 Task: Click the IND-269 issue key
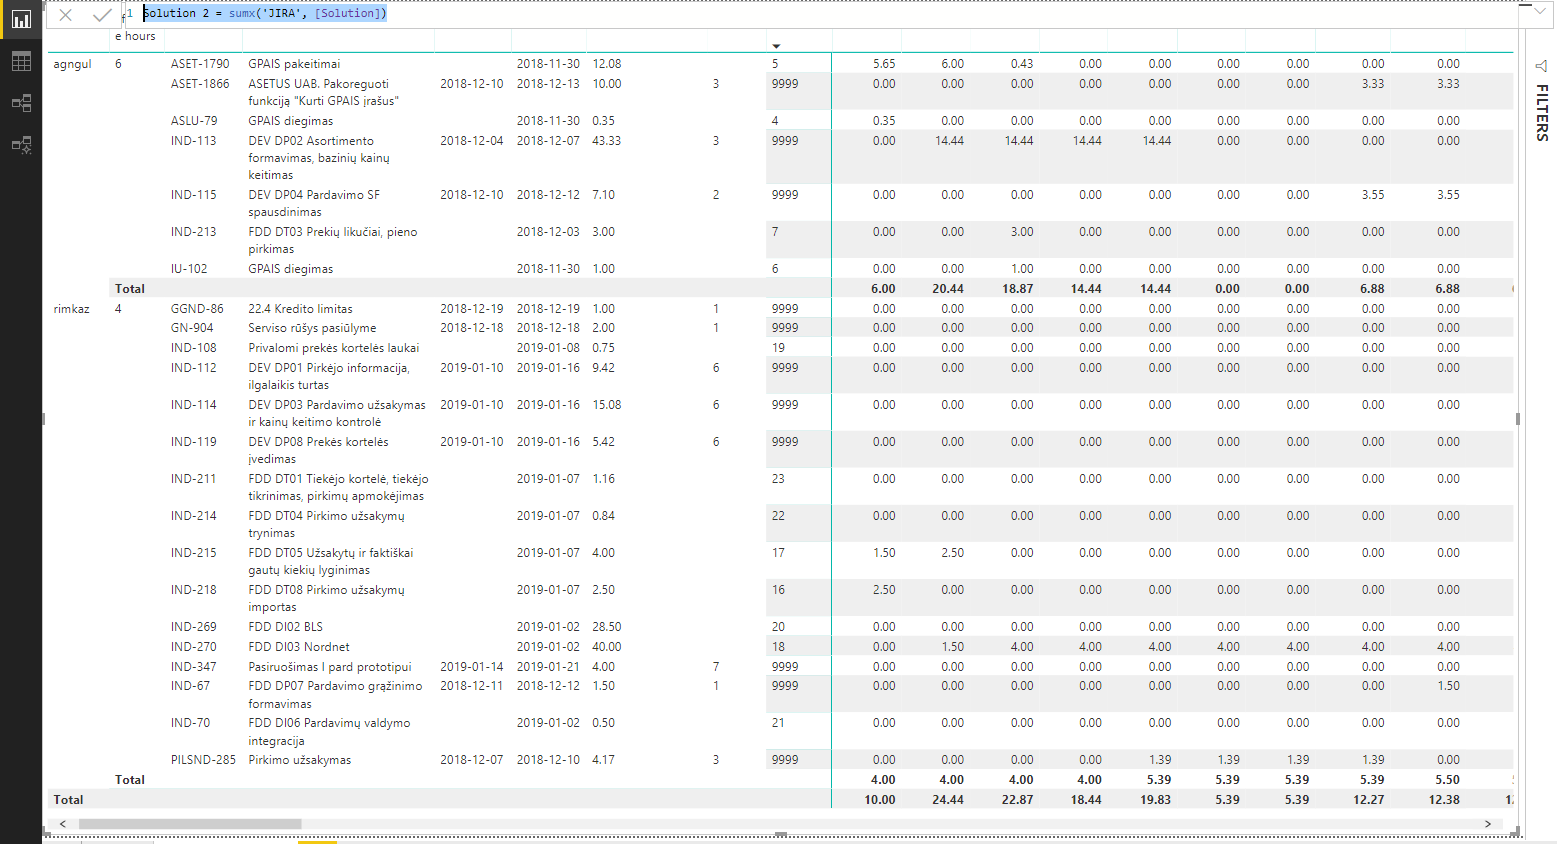pos(193,627)
